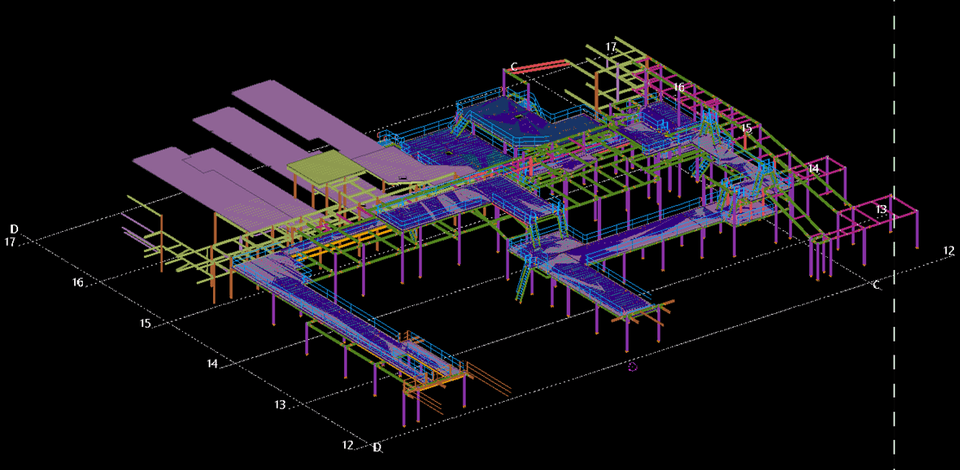Viewport: 960px width, 470px height.
Task: Click white grid label 16 inside the model
Action: click(x=679, y=88)
